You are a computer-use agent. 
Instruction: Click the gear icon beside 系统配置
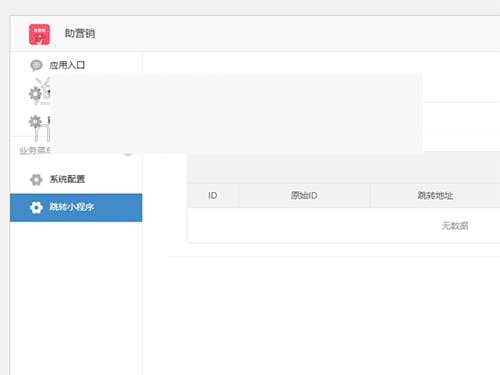point(36,179)
